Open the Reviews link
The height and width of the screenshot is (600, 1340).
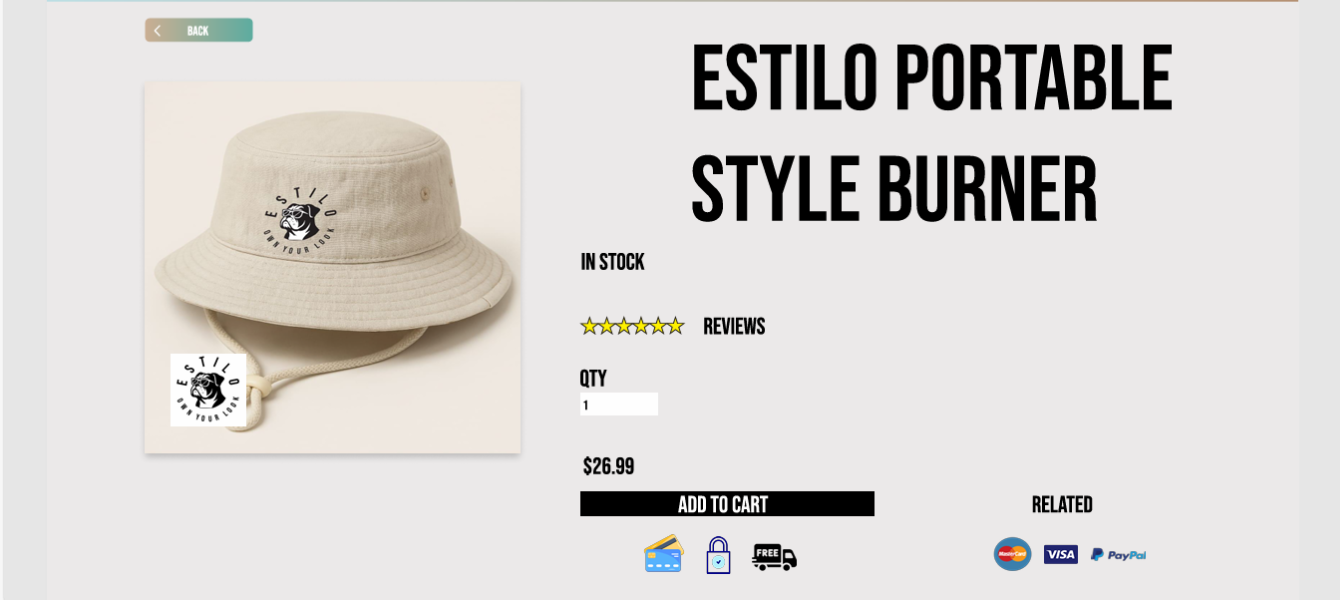tap(734, 326)
